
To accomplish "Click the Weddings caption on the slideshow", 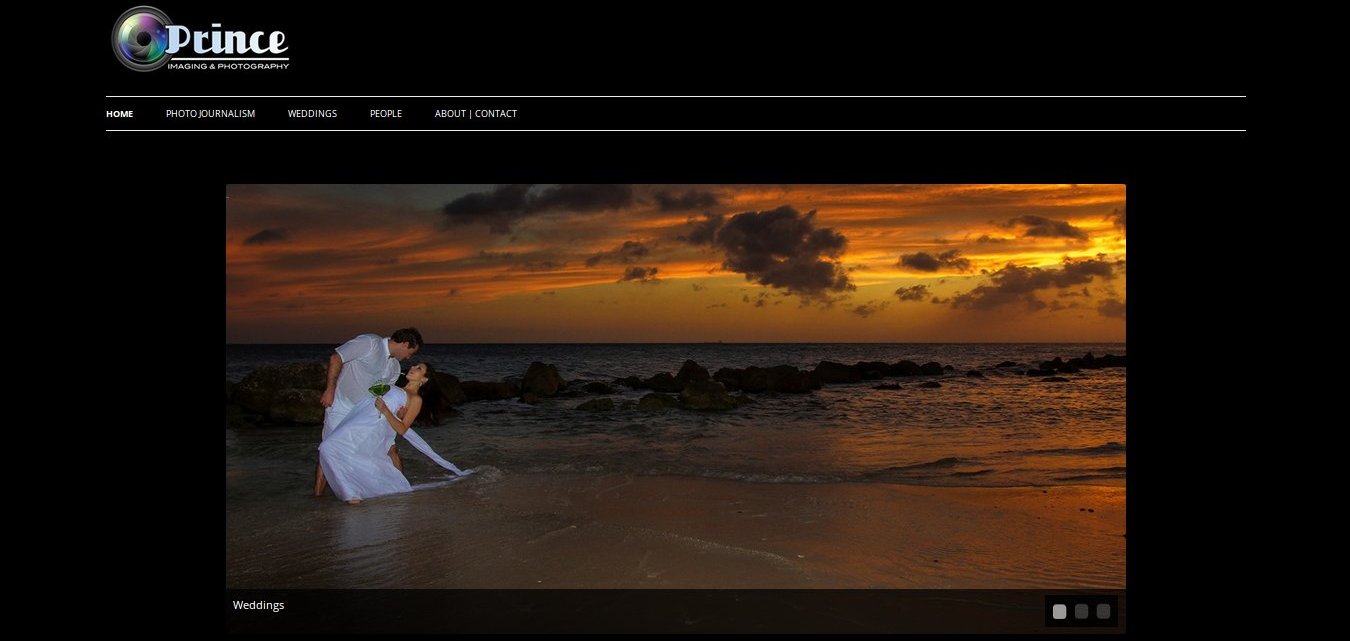I will pyautogui.click(x=258, y=605).
